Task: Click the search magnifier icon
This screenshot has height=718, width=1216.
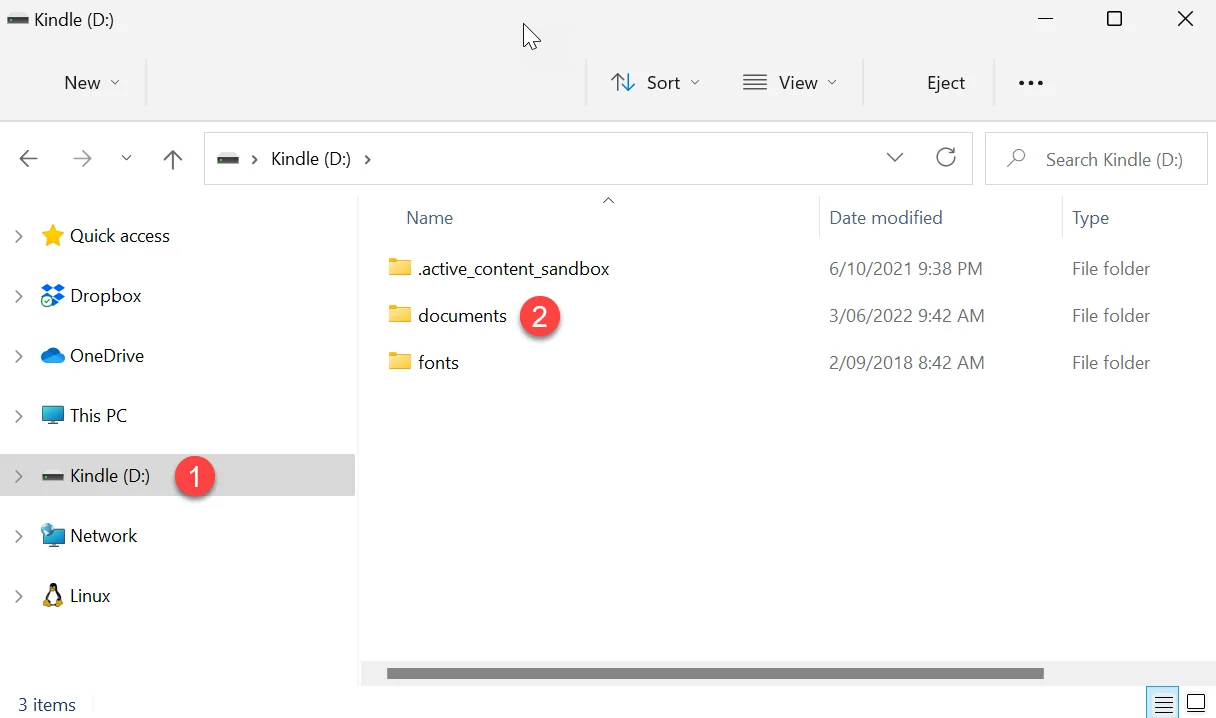Action: 1017,158
